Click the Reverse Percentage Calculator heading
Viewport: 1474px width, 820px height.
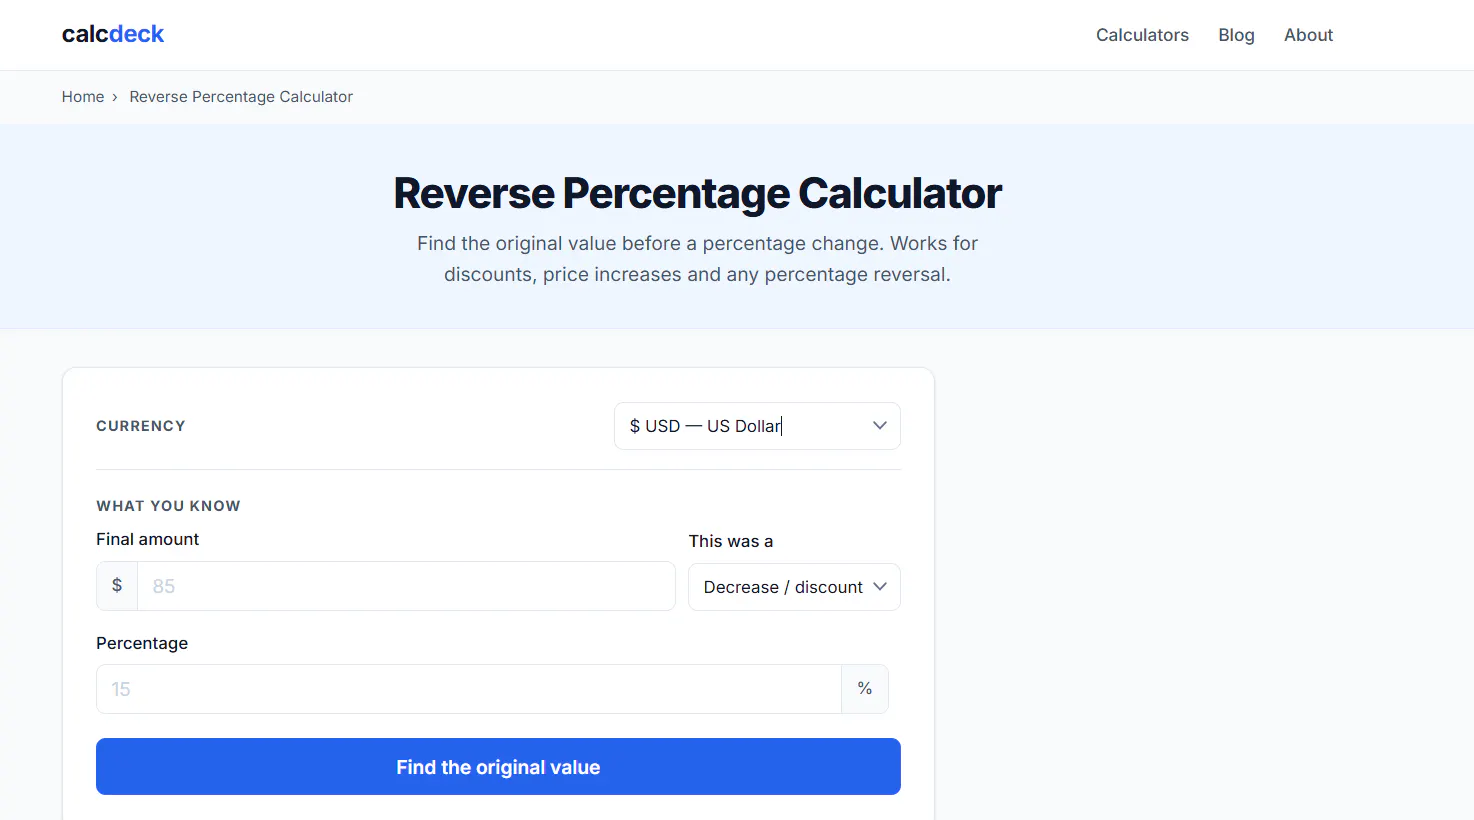(697, 193)
